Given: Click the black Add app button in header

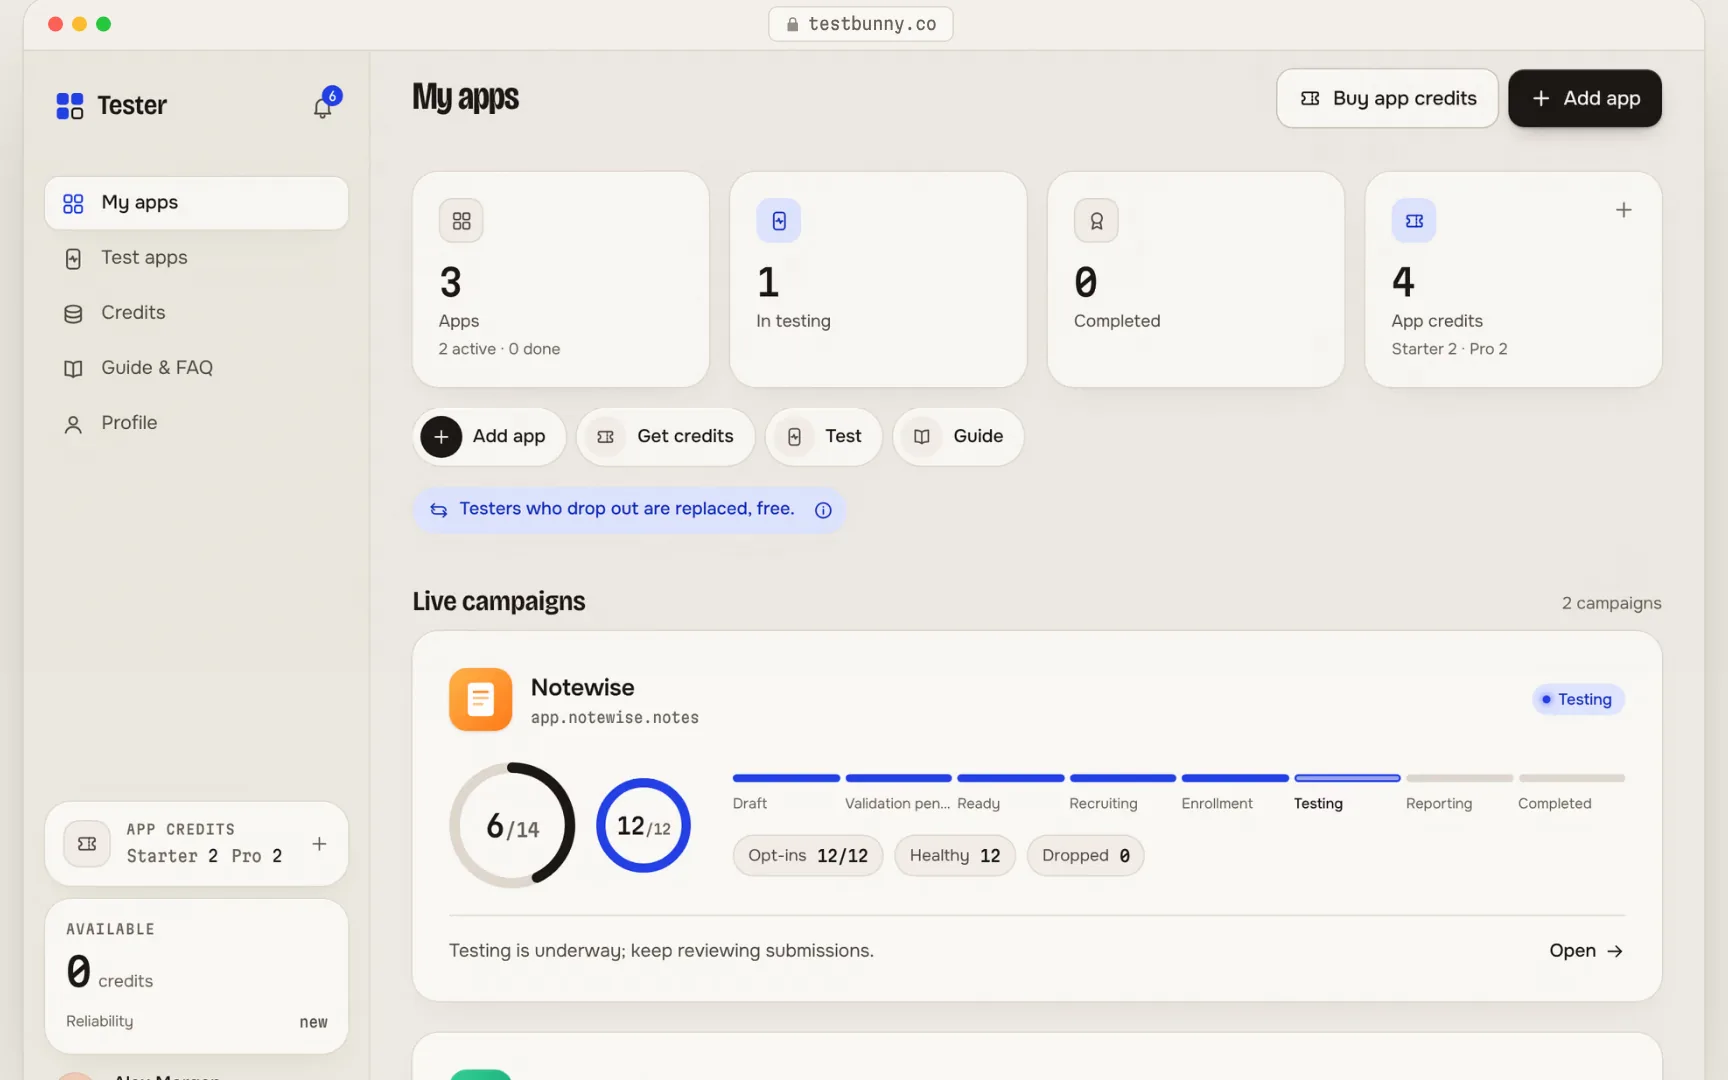Looking at the screenshot, I should click(x=1585, y=98).
